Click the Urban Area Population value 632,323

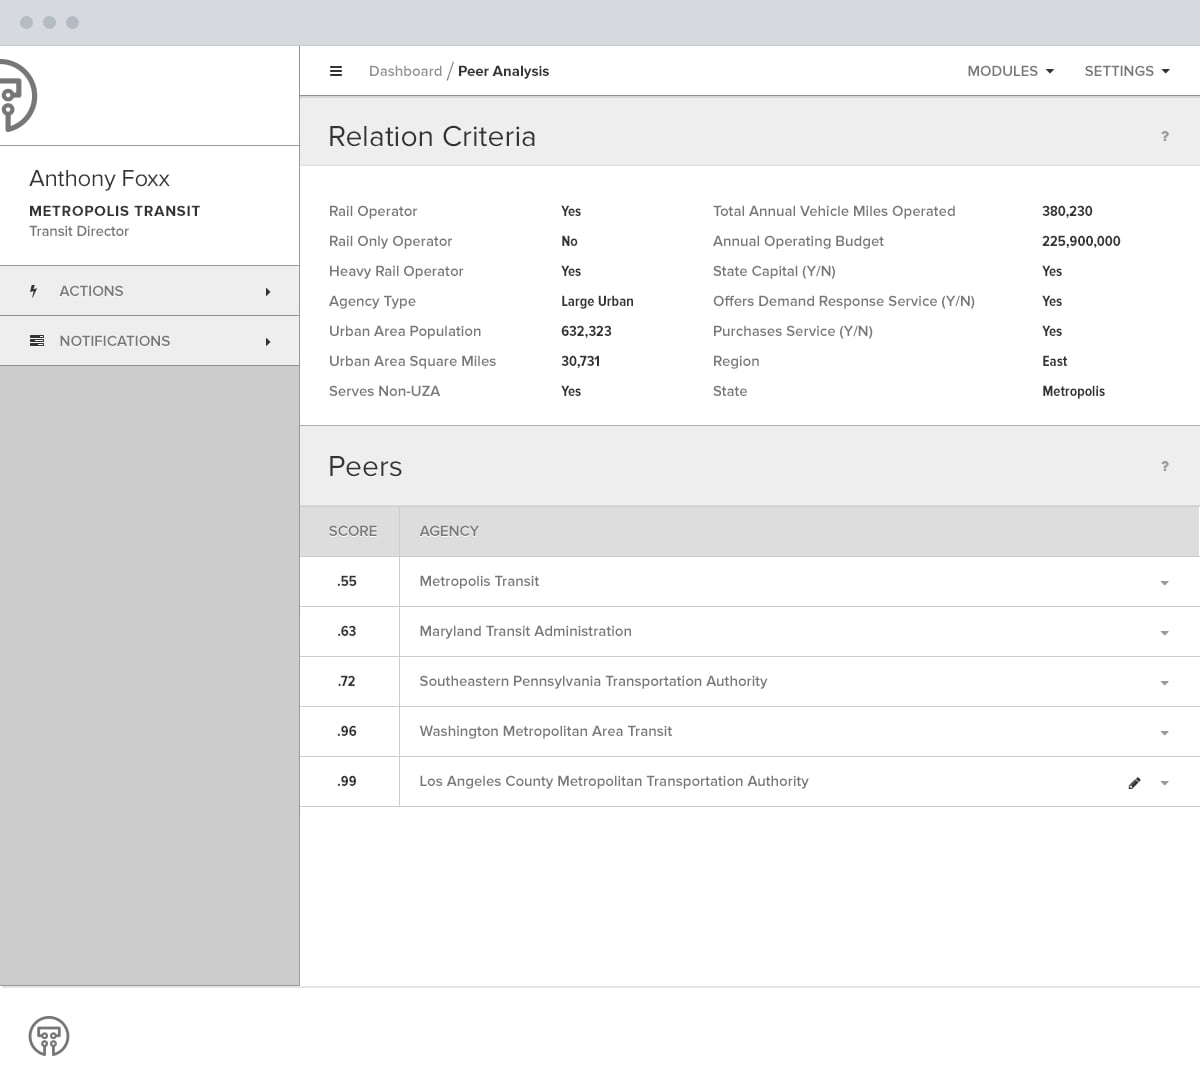coord(586,331)
